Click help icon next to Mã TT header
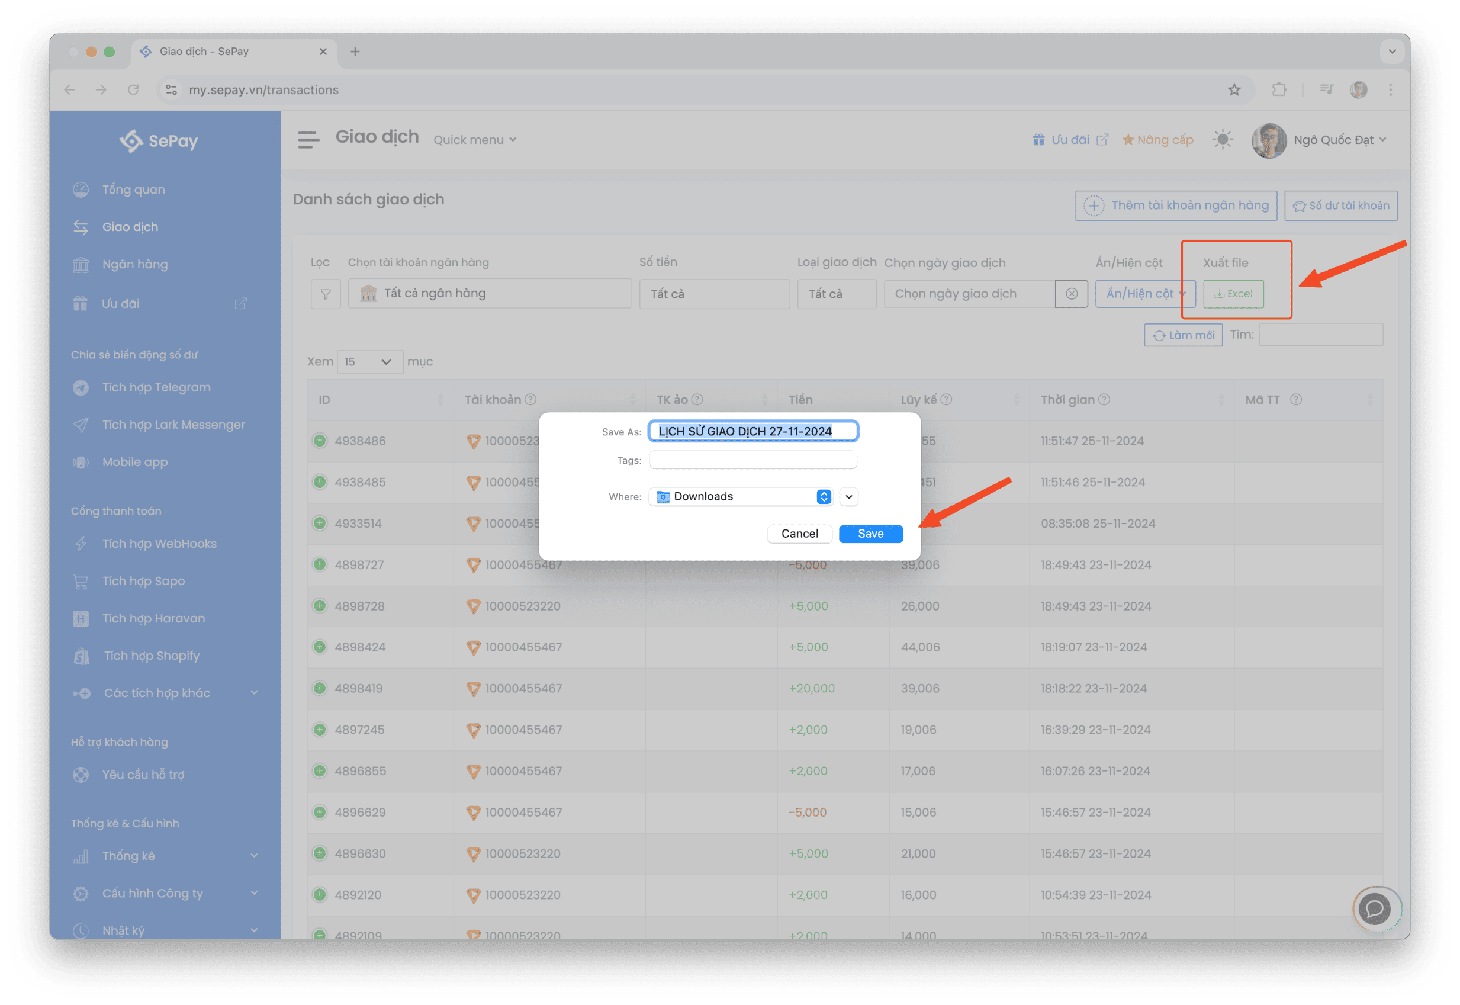 [x=1296, y=400]
